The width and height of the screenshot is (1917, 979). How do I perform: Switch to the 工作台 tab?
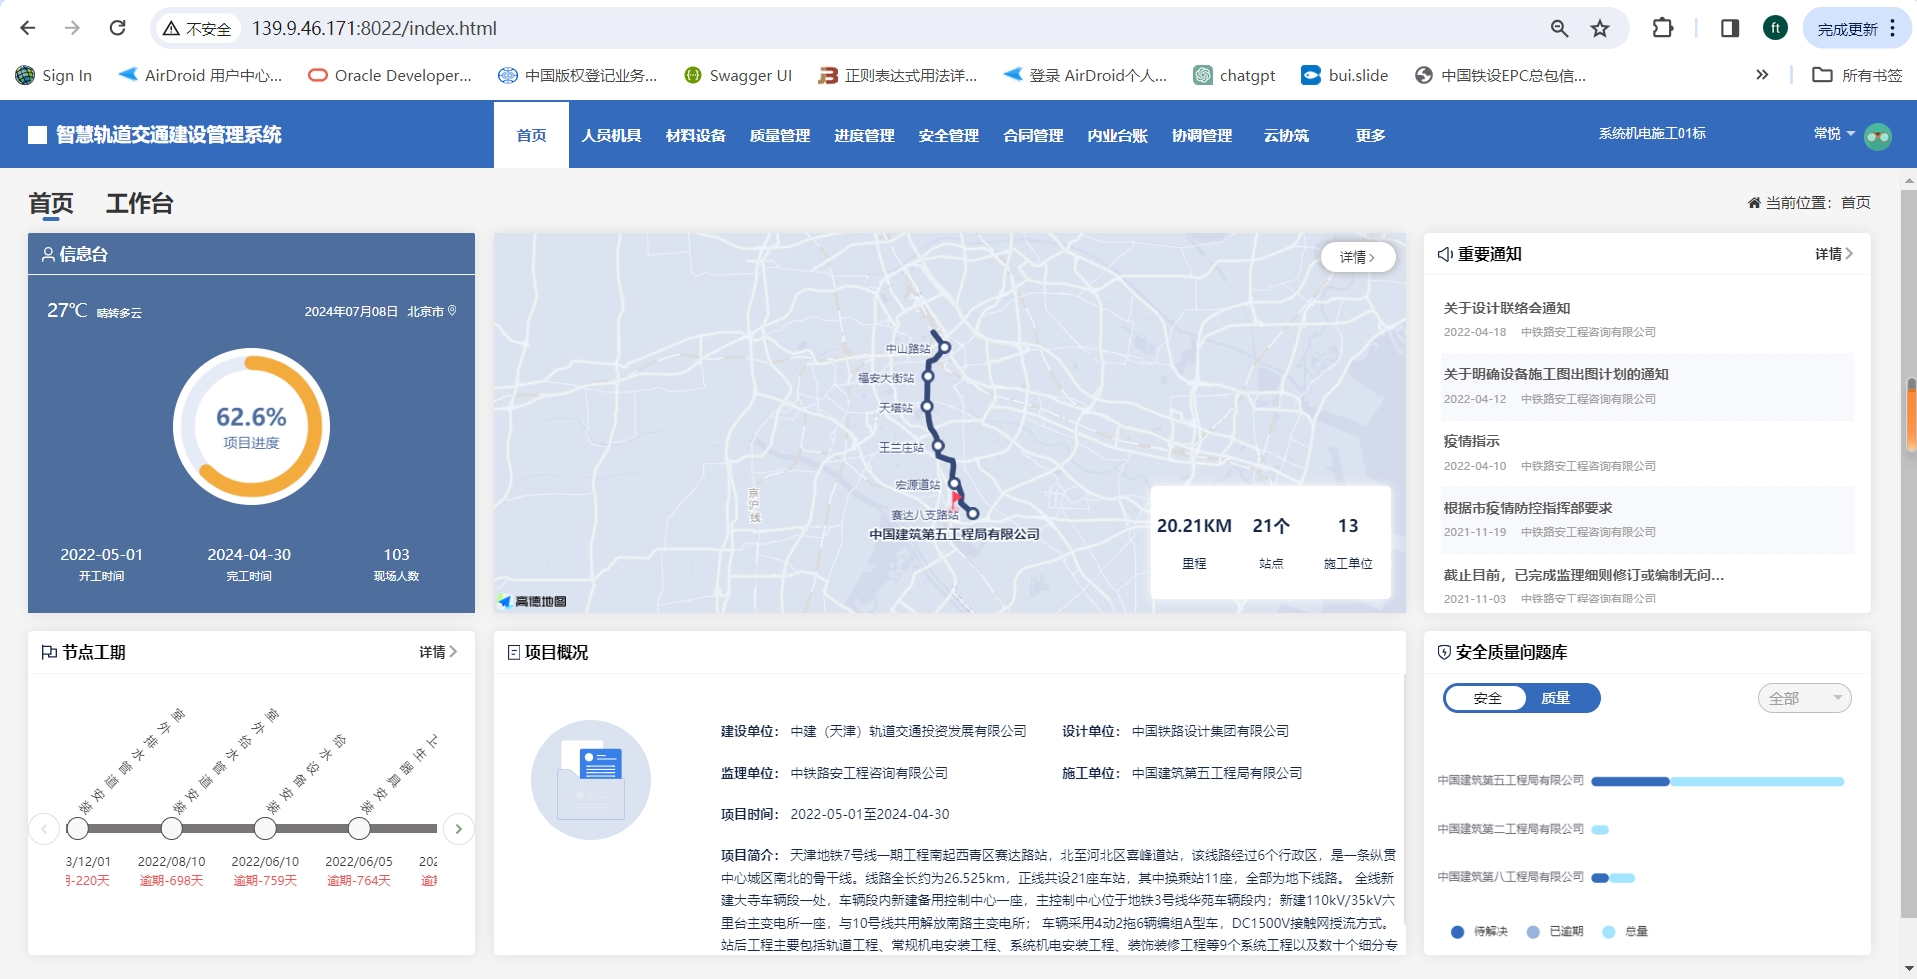[140, 203]
